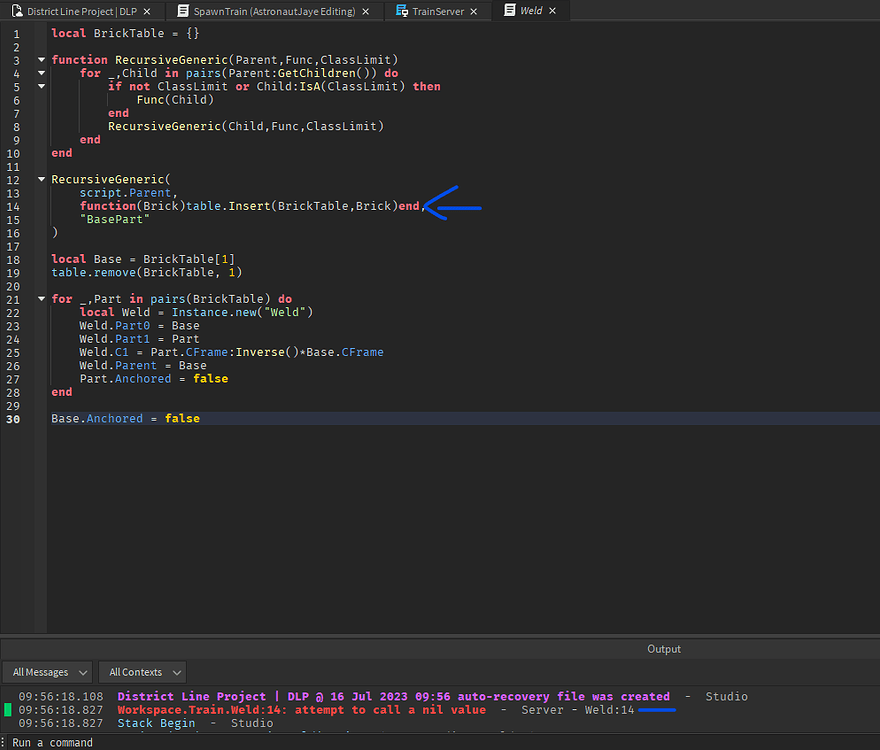Click the script icon on the SpawnTrain tab
Screen dimensions: 880x750
pos(184,11)
